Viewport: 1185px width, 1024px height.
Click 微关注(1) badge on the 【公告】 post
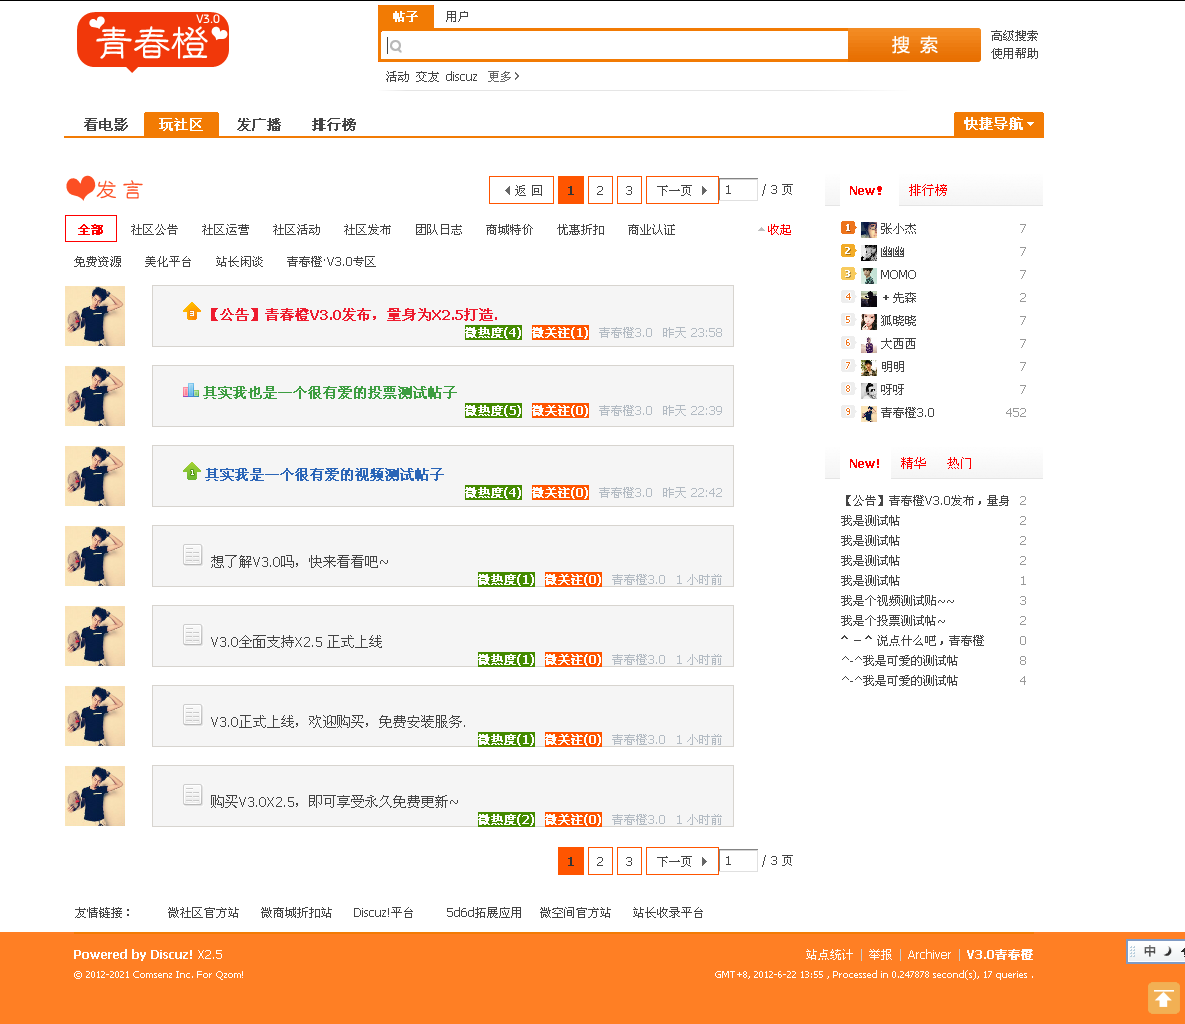[560, 333]
